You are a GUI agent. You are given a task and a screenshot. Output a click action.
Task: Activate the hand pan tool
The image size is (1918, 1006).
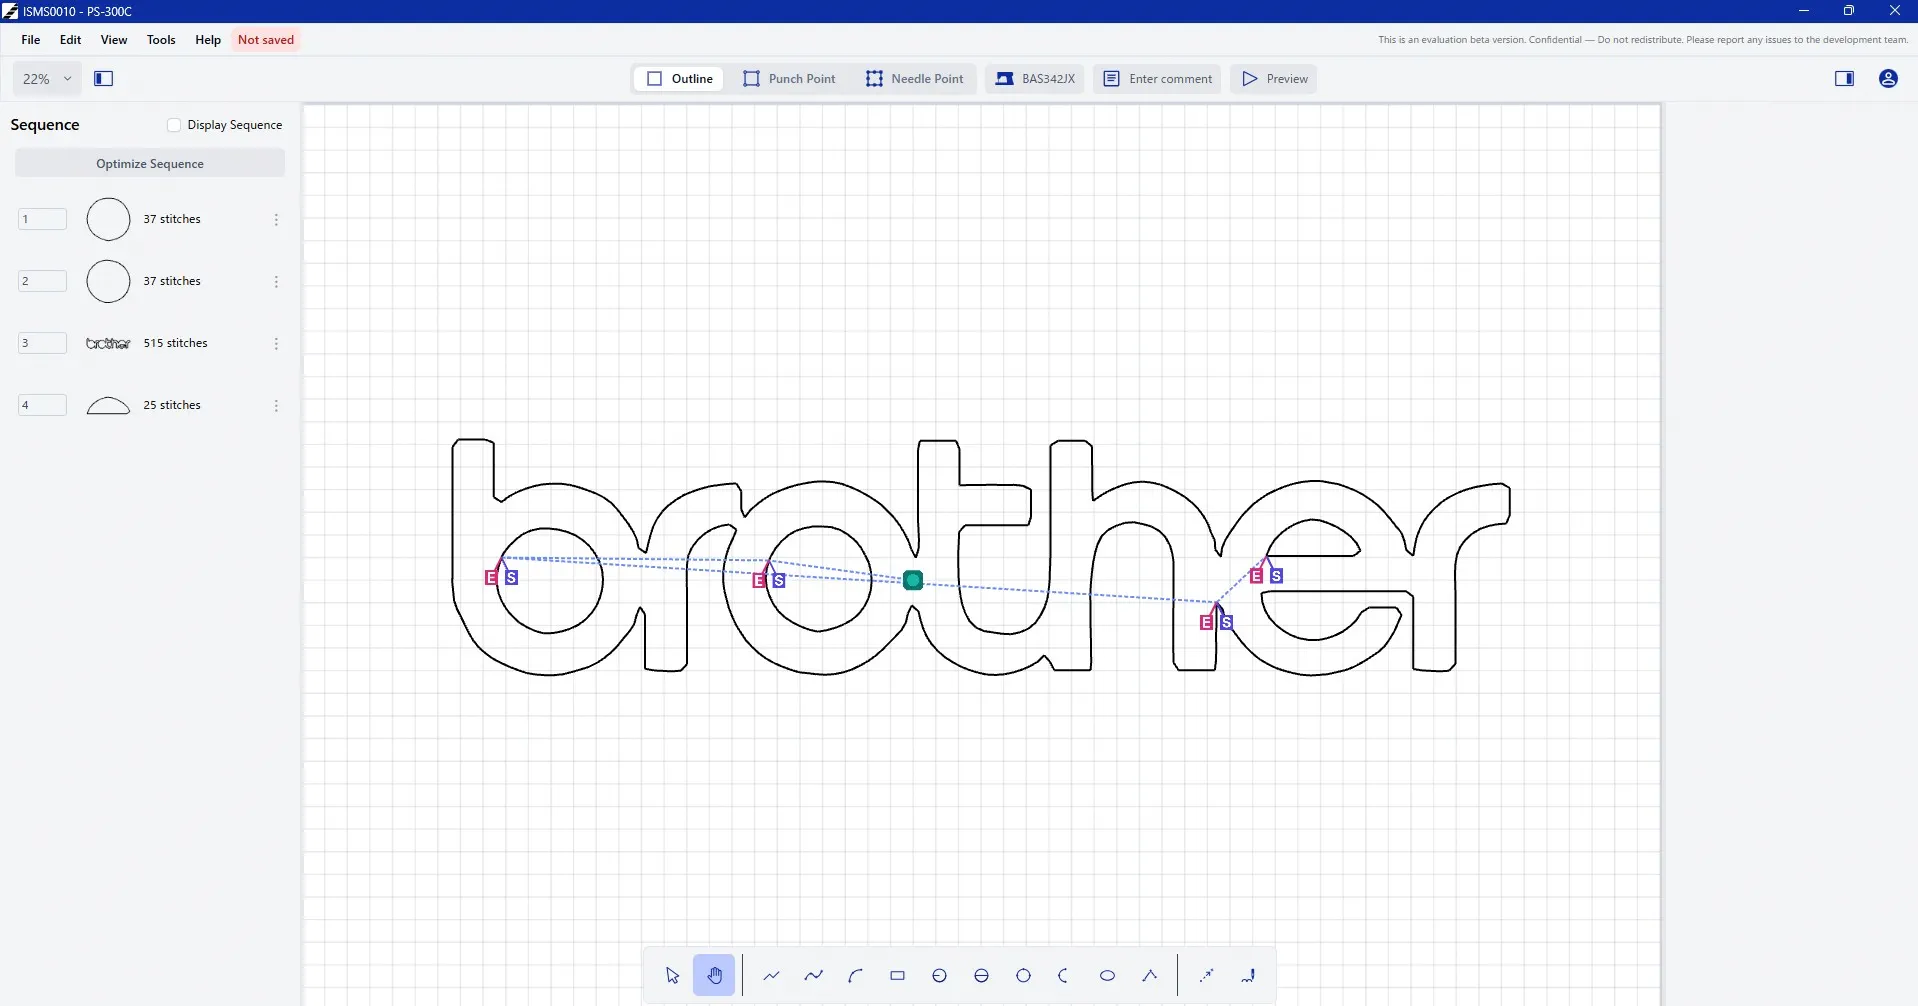tap(714, 976)
